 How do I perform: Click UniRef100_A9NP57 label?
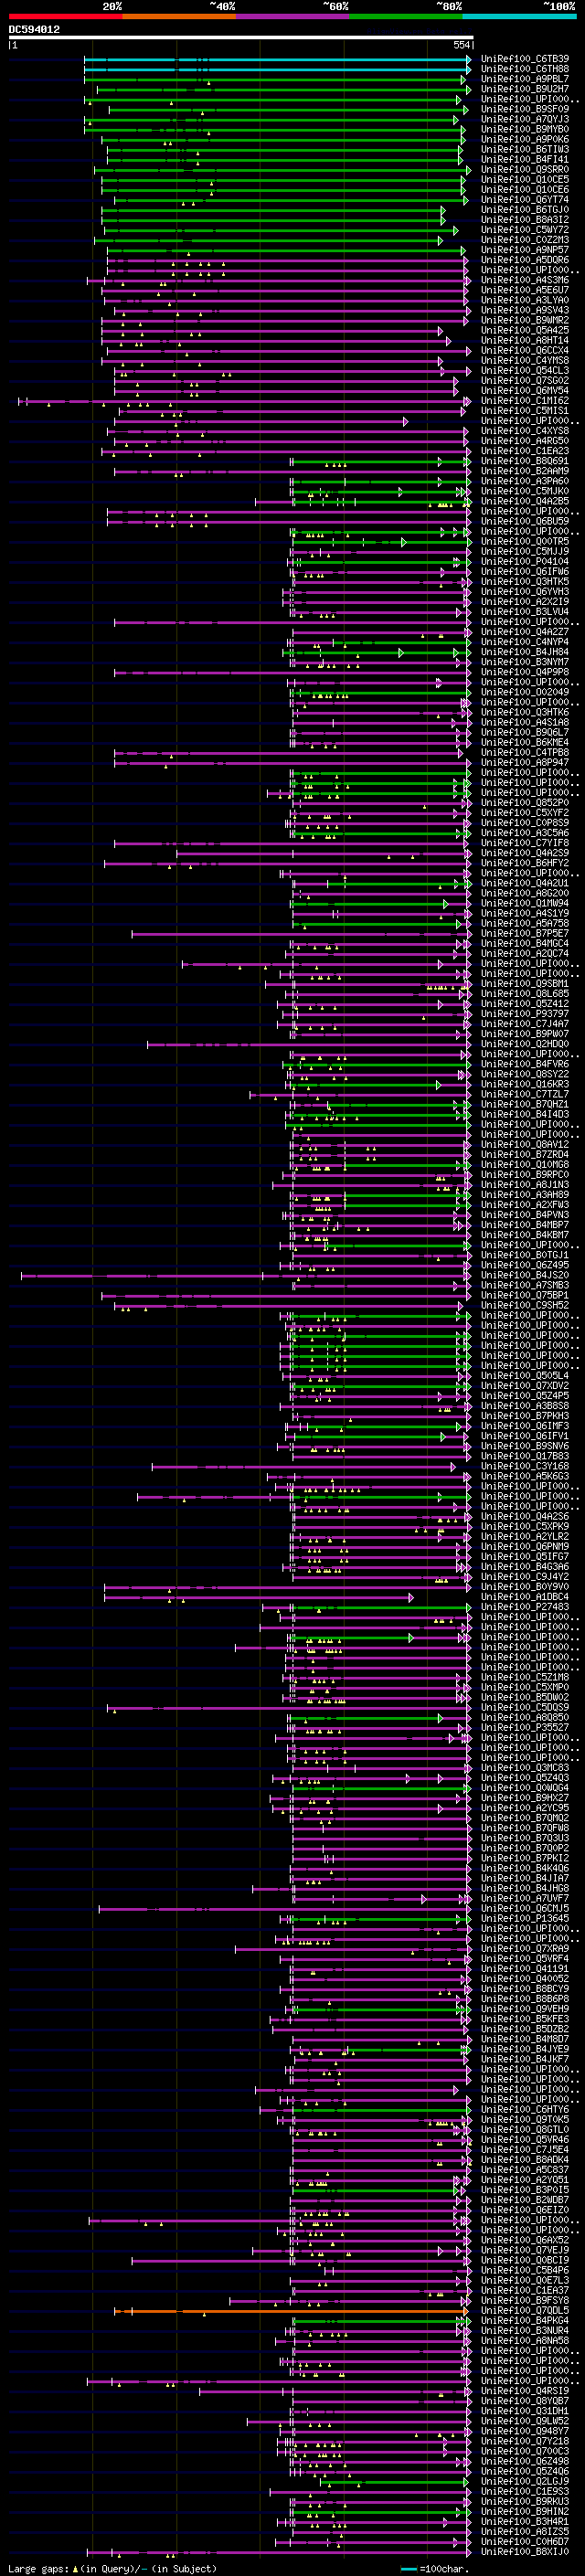(525, 249)
